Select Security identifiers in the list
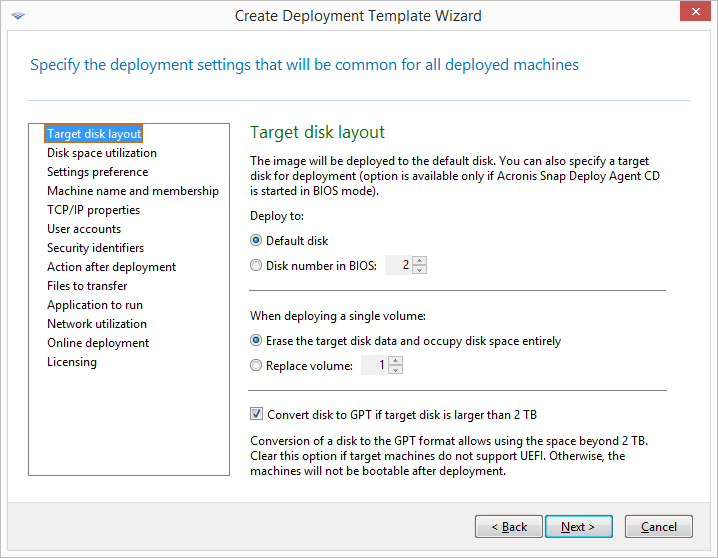This screenshot has width=718, height=558. click(x=95, y=248)
